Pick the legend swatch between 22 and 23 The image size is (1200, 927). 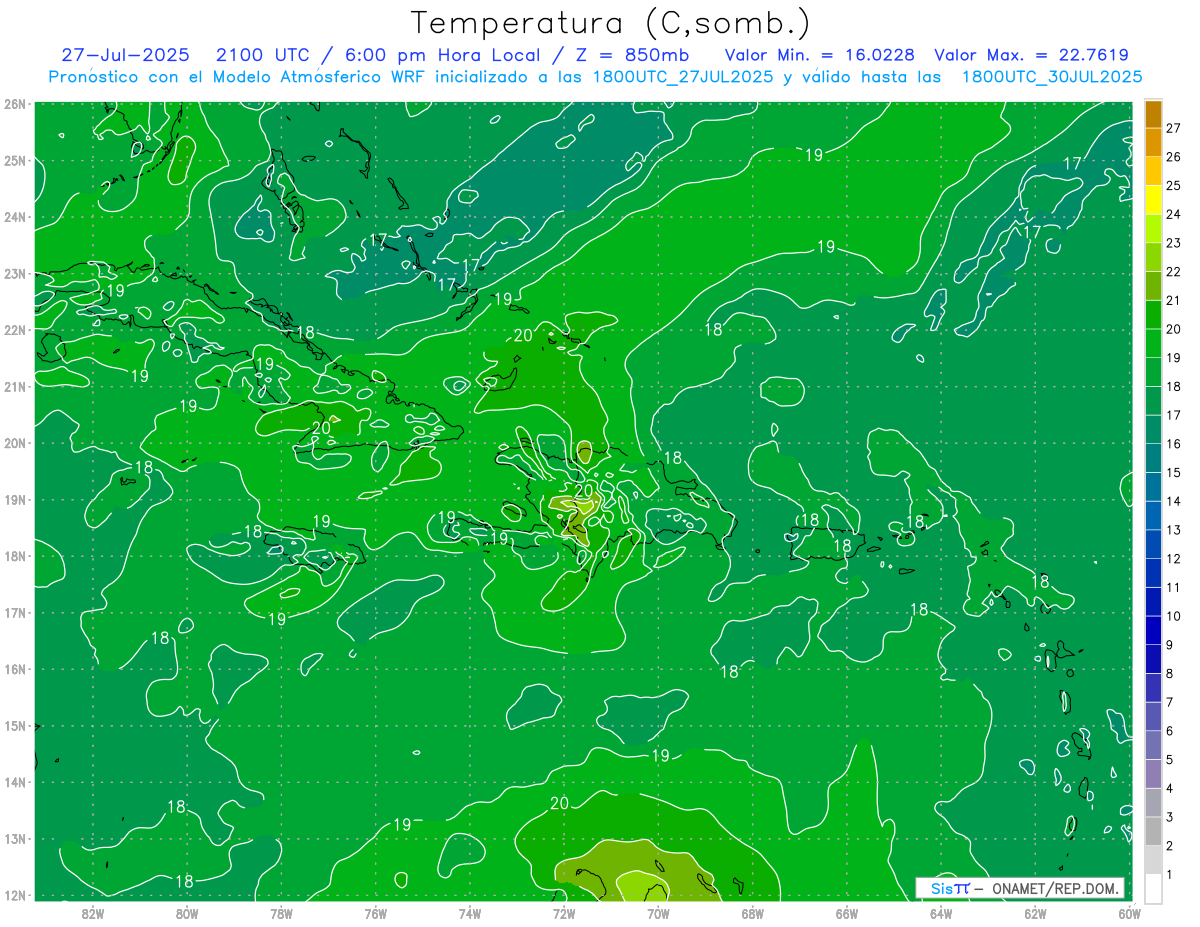click(1153, 257)
